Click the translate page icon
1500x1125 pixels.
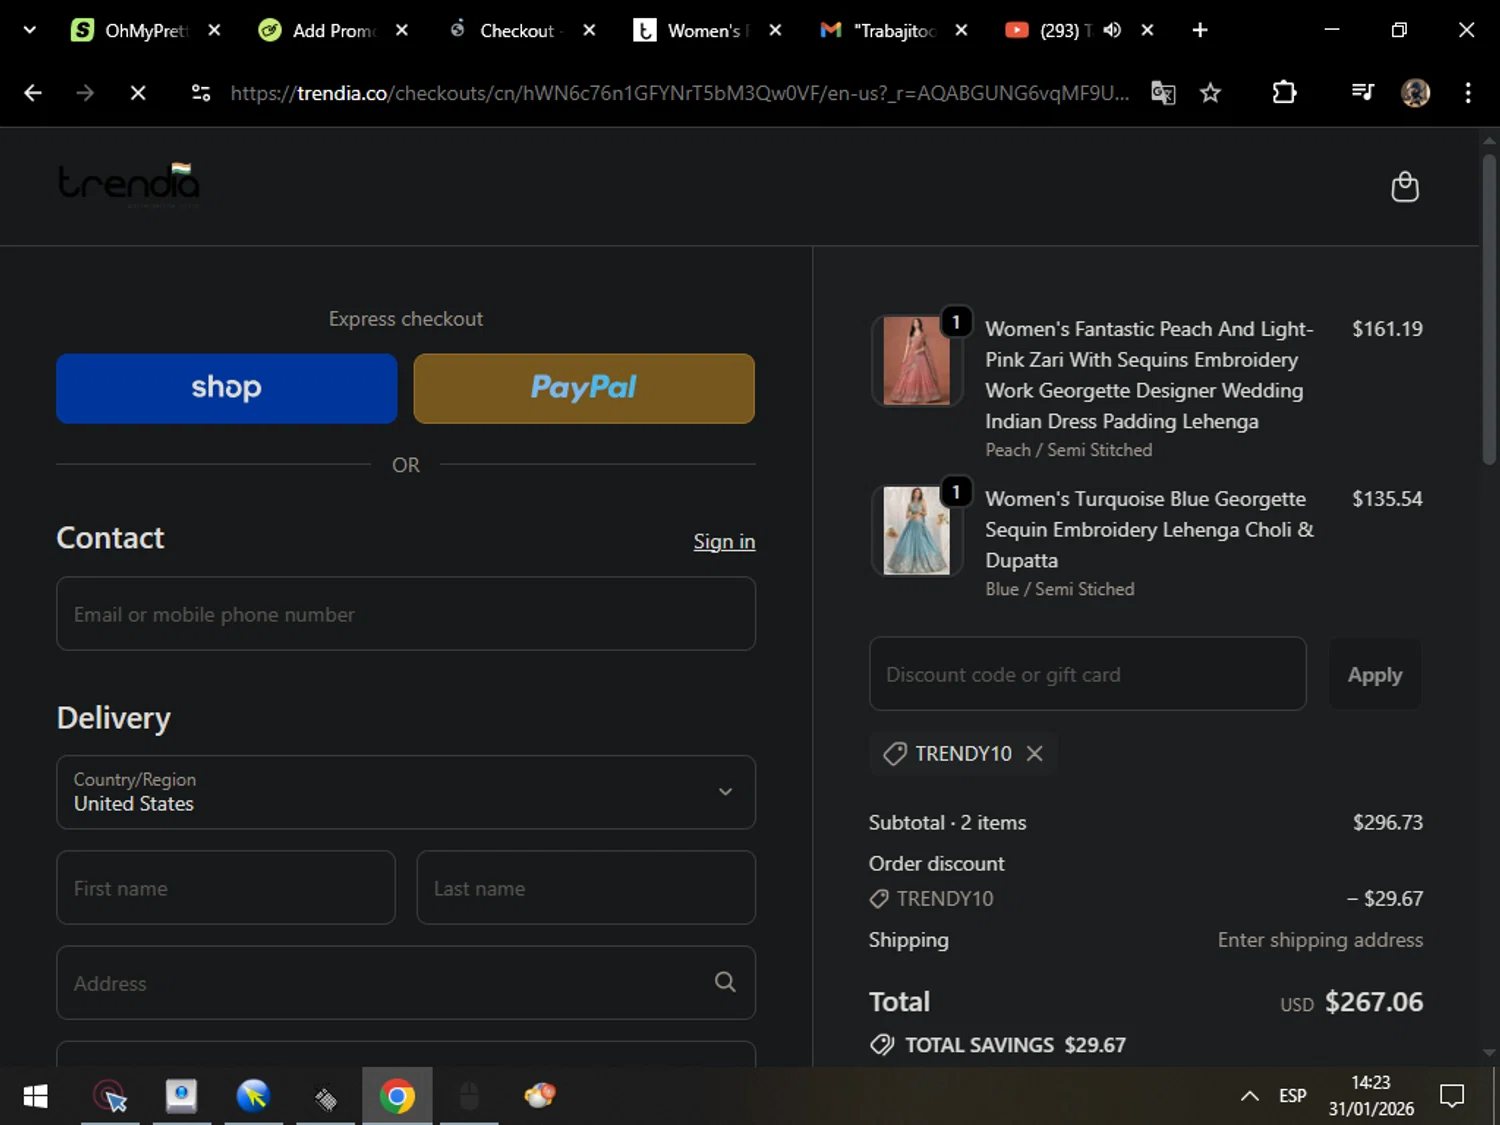(x=1163, y=93)
